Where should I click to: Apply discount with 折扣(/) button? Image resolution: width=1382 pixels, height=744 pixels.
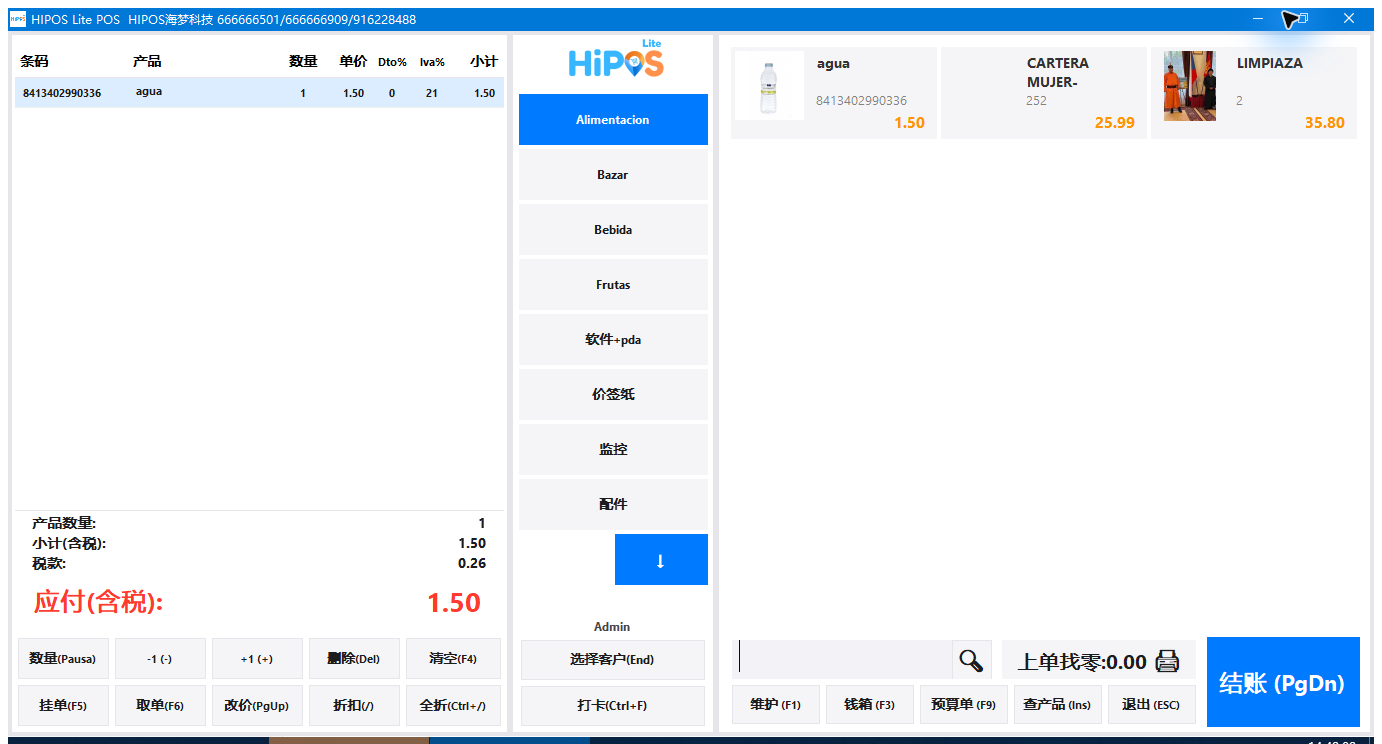point(354,705)
